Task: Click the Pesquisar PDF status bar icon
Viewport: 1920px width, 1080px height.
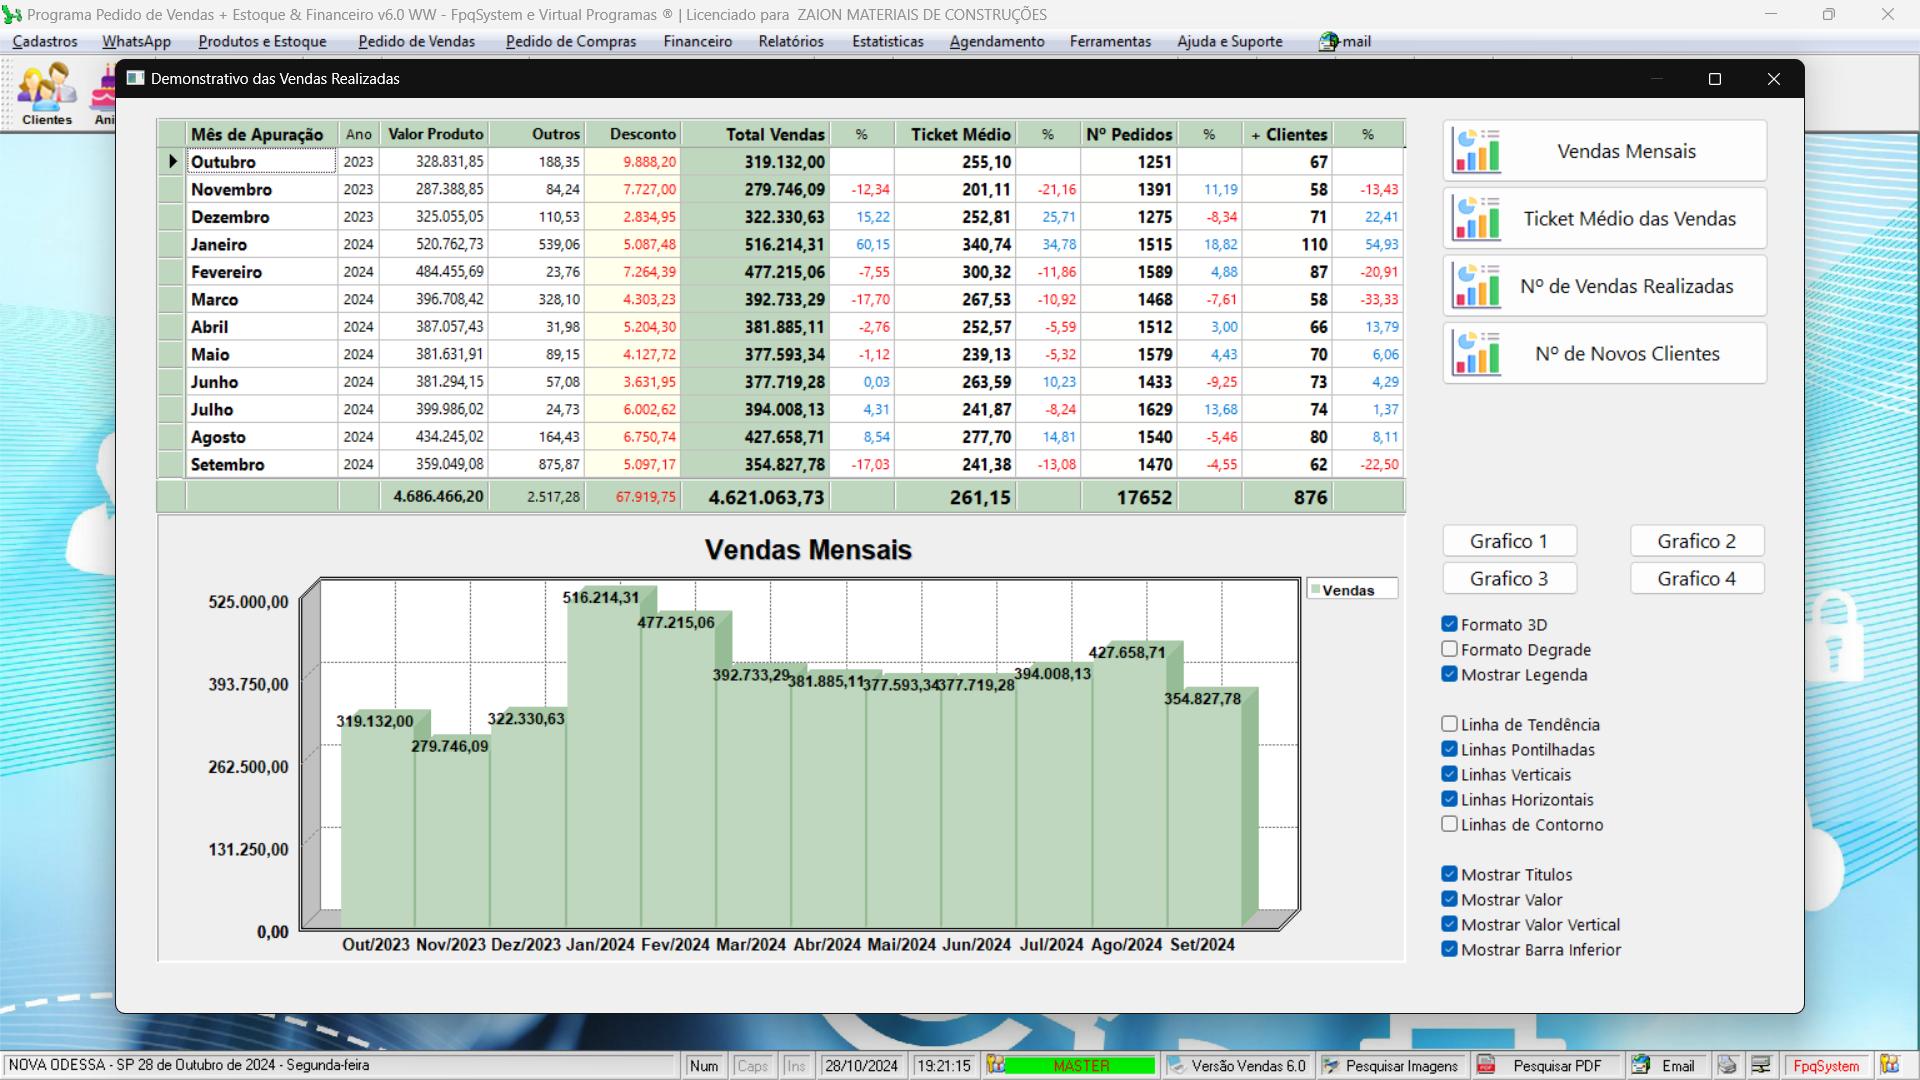Action: coord(1487,1066)
